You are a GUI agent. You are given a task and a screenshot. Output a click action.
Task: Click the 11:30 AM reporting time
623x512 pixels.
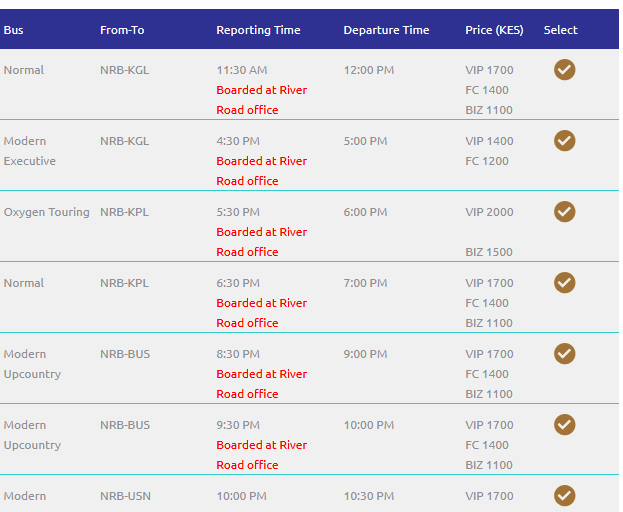(242, 70)
